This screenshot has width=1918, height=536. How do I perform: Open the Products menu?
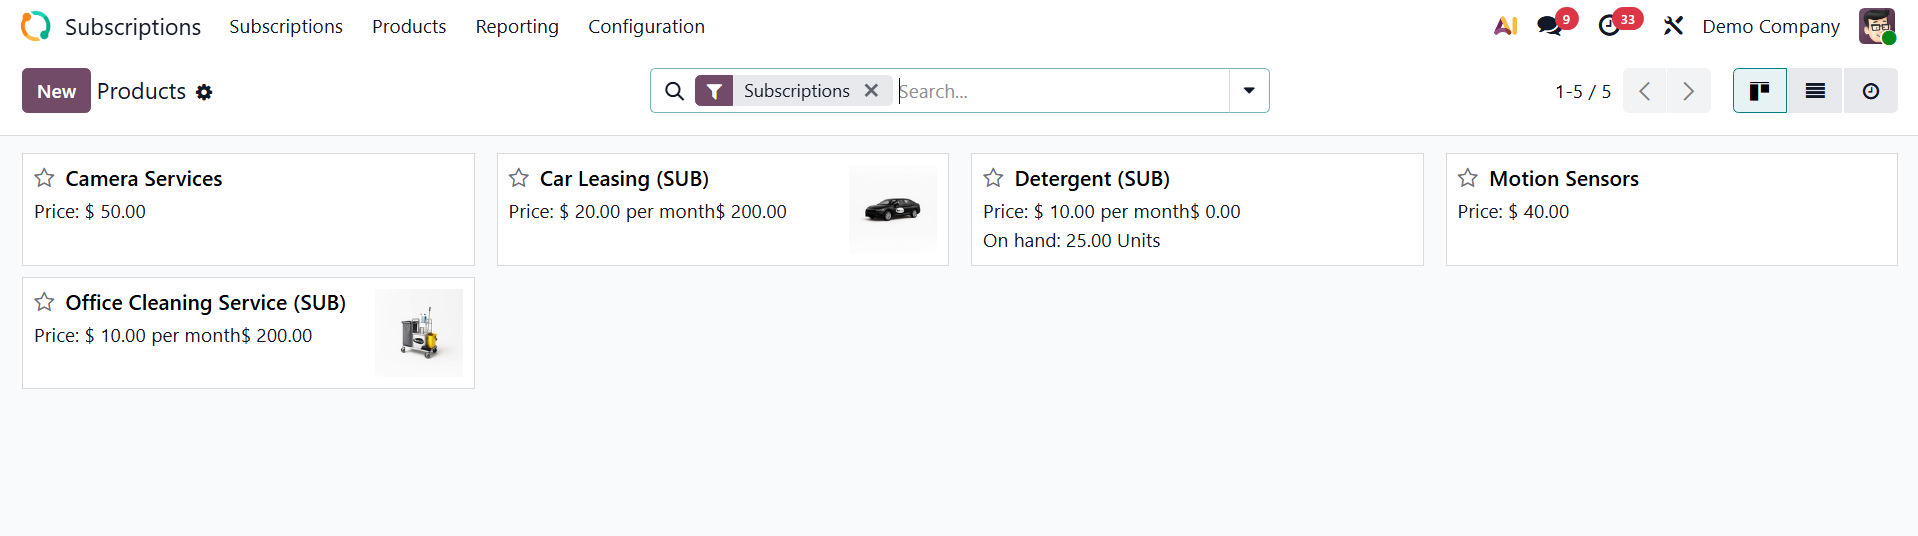pos(409,26)
